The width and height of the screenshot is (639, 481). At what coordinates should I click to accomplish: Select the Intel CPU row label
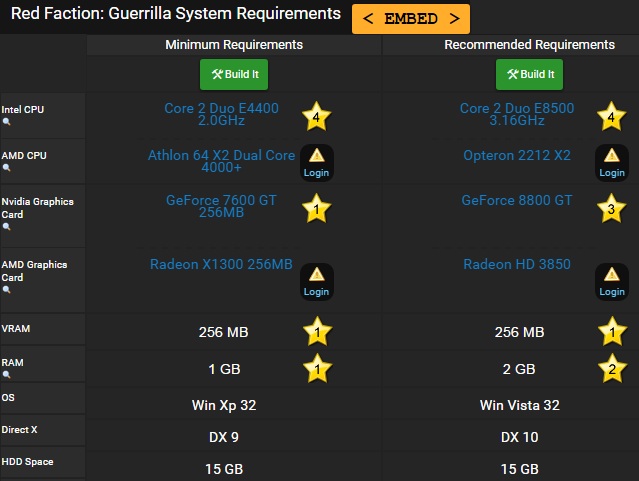pos(22,109)
